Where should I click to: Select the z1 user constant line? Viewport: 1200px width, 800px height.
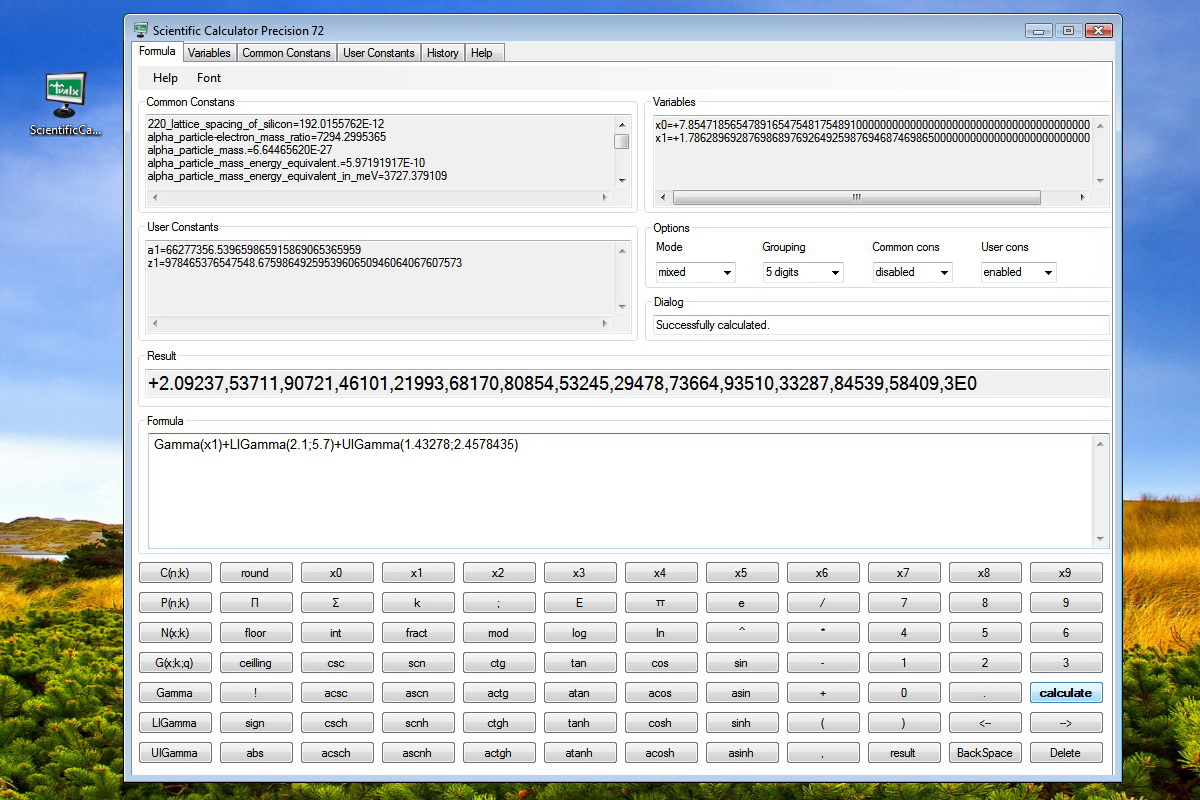pyautogui.click(x=304, y=263)
